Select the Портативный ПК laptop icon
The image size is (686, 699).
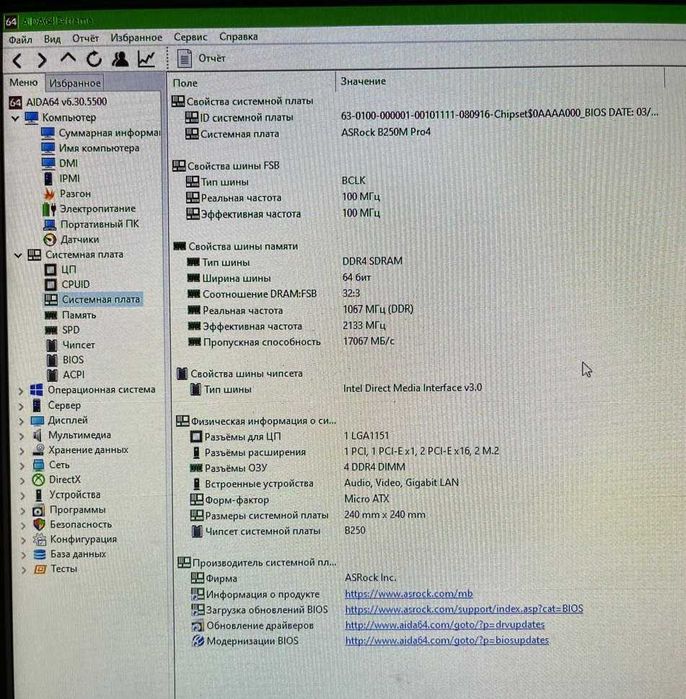click(49, 224)
